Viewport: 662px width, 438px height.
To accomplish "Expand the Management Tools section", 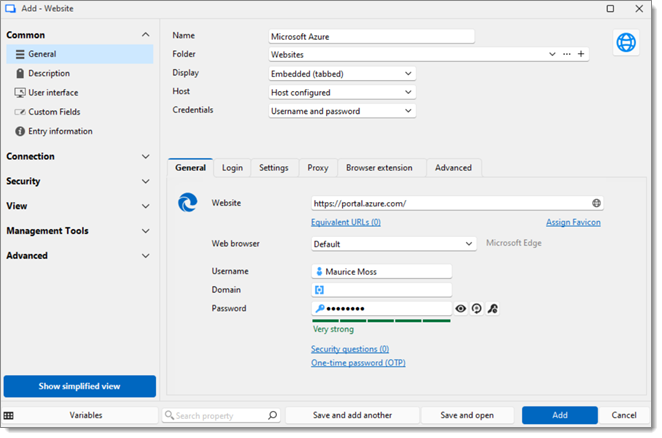I will (145, 231).
